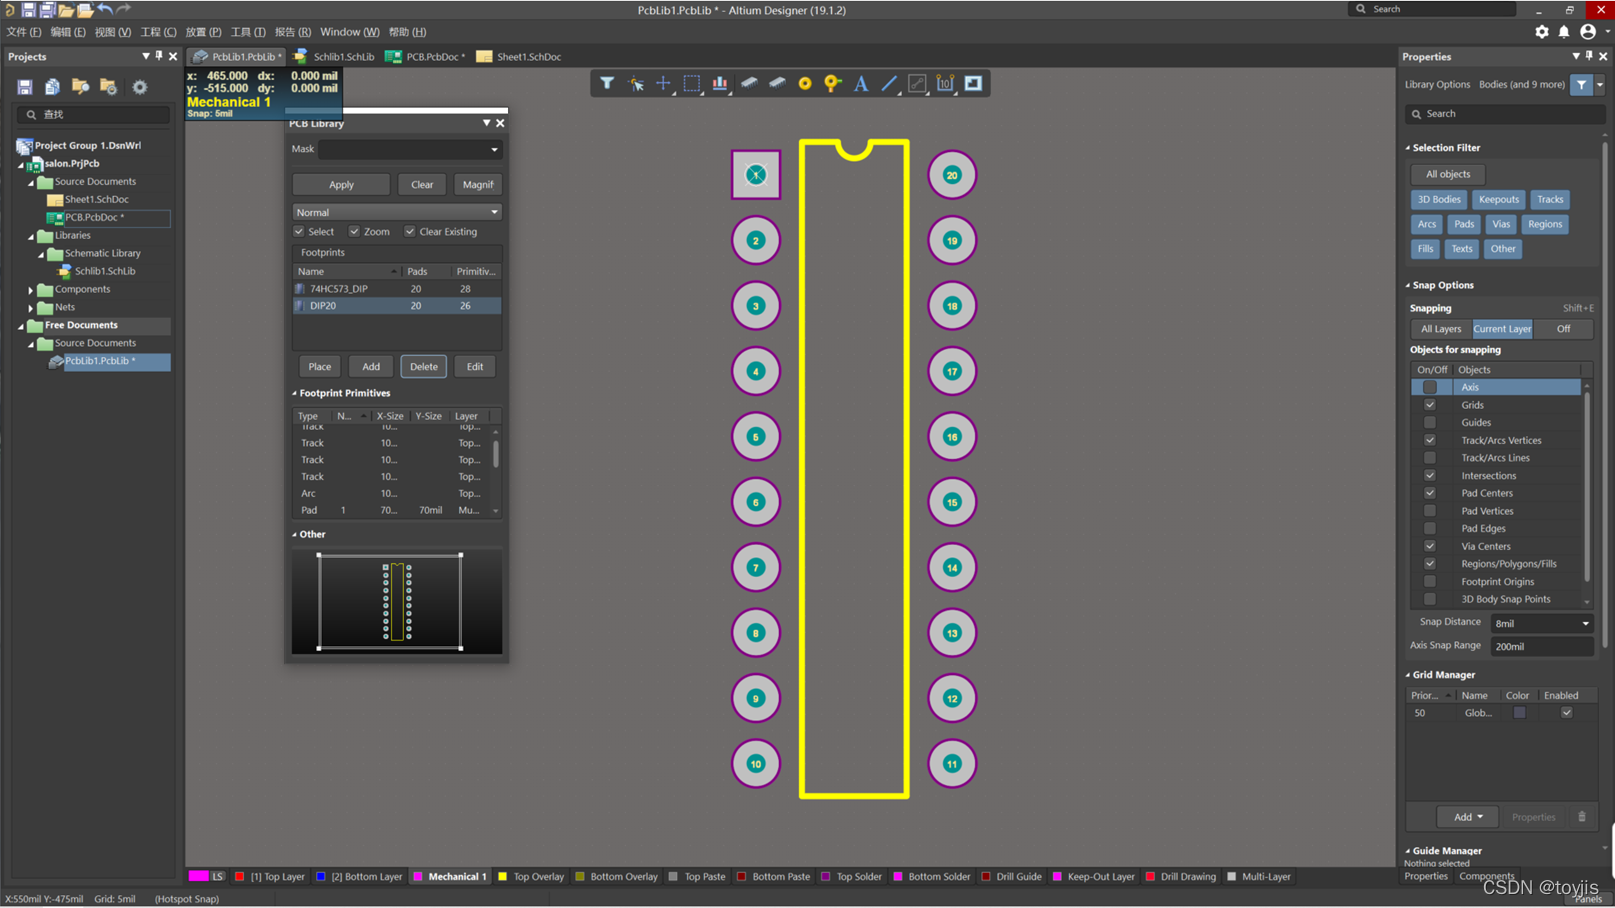Open the settings gear at top right

coord(1542,32)
